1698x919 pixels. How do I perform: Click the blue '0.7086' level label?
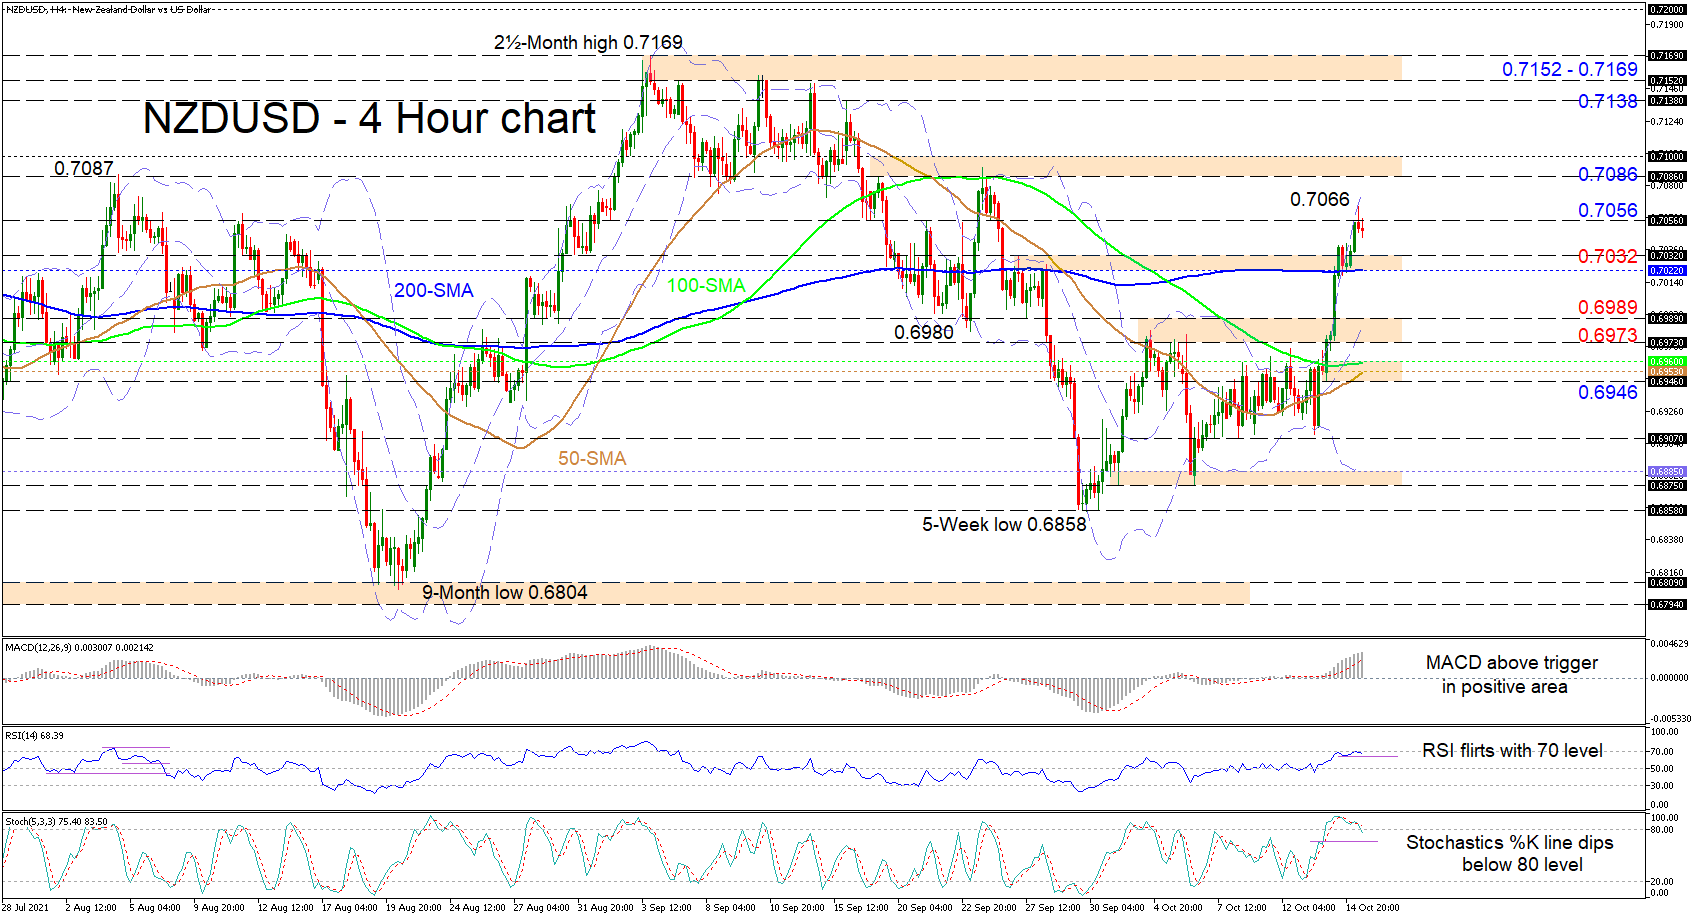[x=1608, y=174]
